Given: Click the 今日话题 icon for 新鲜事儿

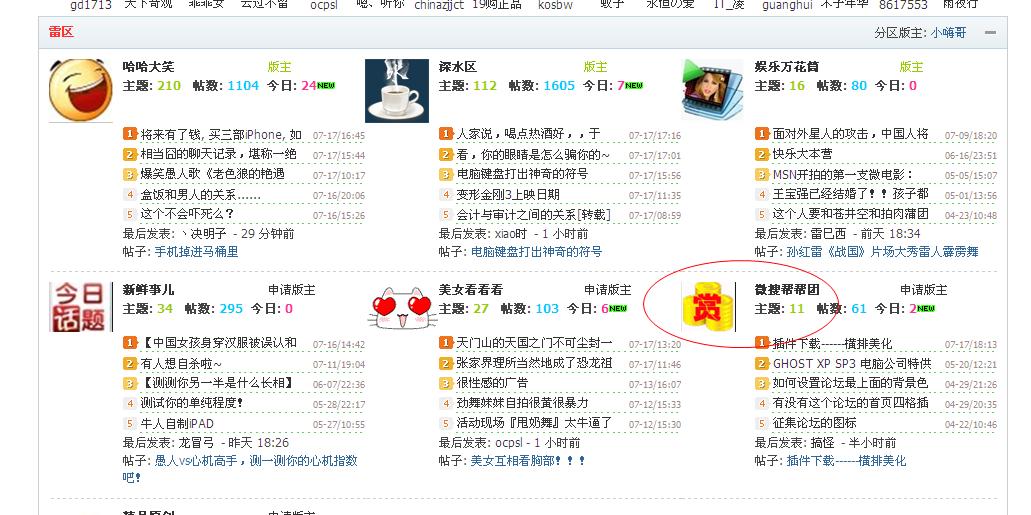Looking at the screenshot, I should point(81,307).
